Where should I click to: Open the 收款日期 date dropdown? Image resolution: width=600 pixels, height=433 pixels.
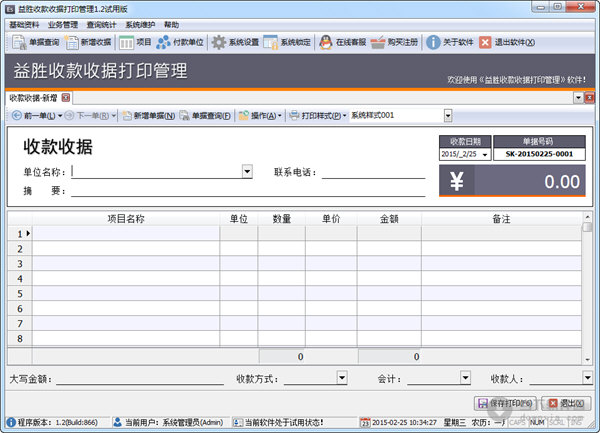(485, 155)
